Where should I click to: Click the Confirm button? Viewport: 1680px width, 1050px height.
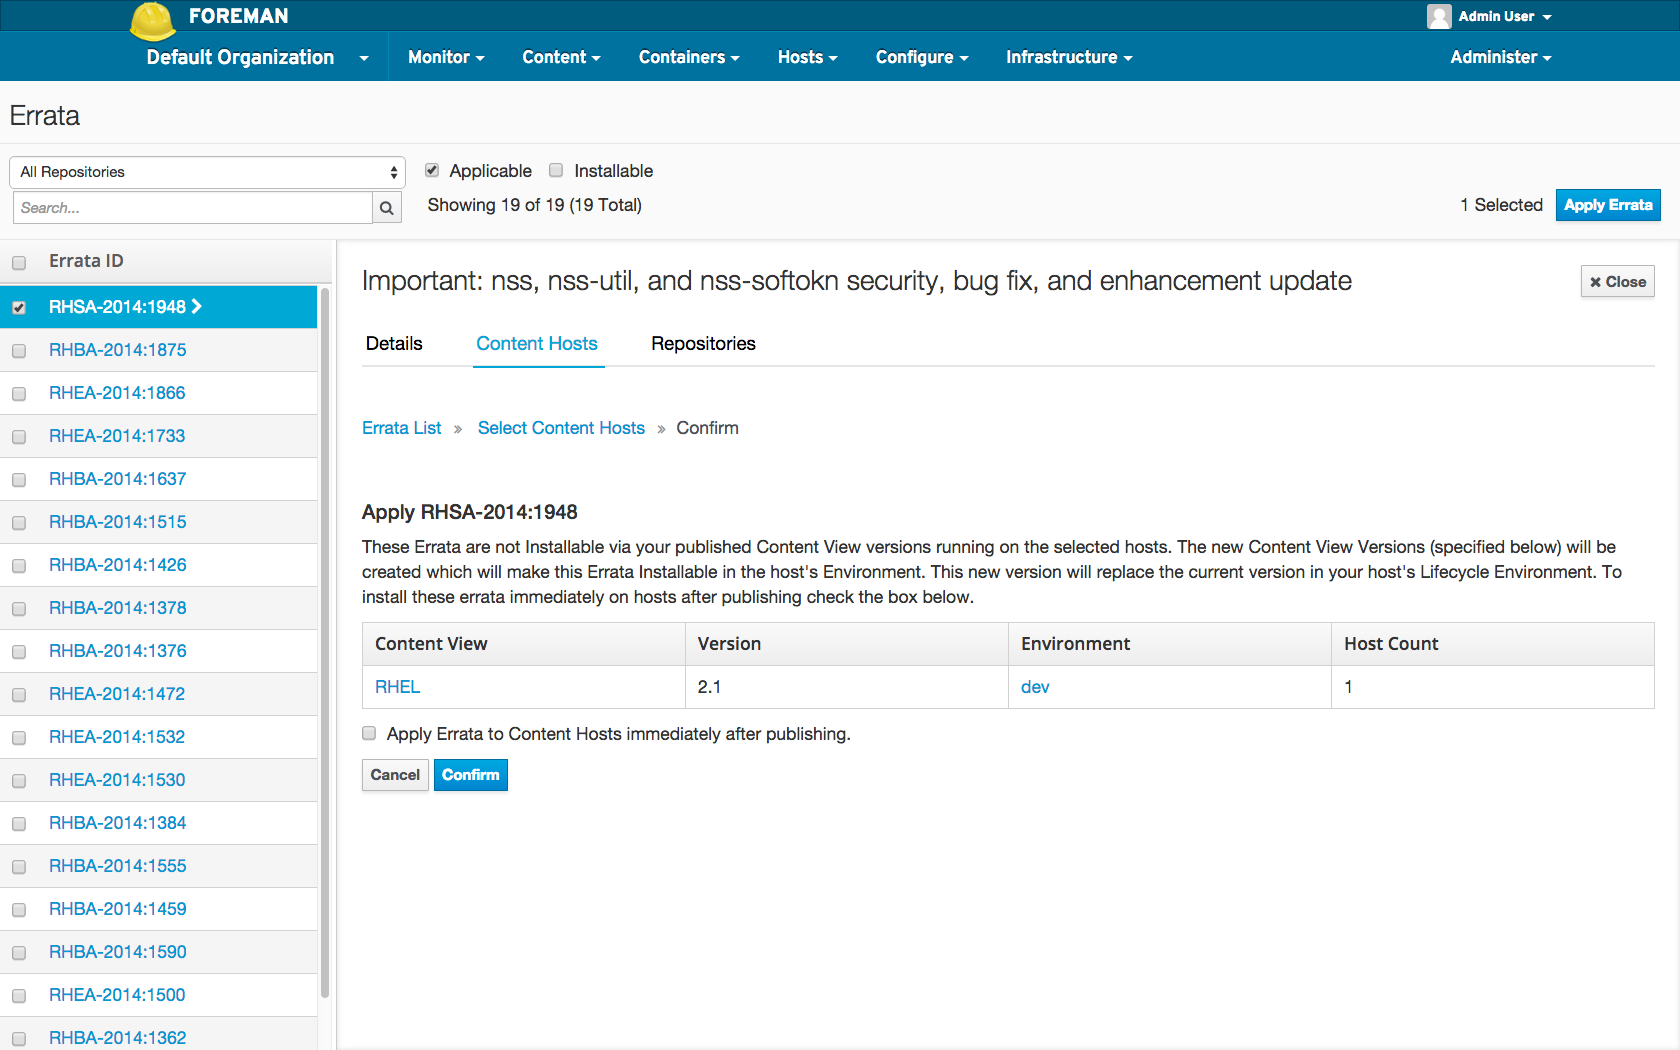tap(470, 775)
